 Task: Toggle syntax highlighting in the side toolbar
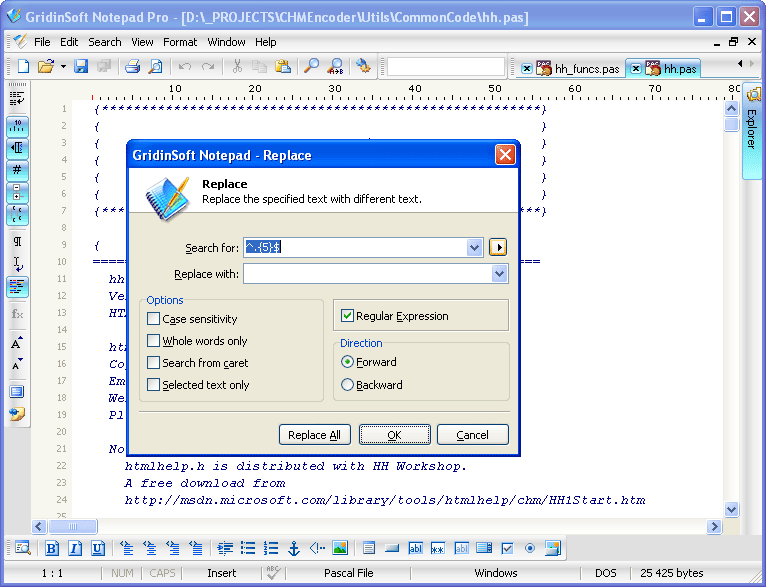click(17, 287)
